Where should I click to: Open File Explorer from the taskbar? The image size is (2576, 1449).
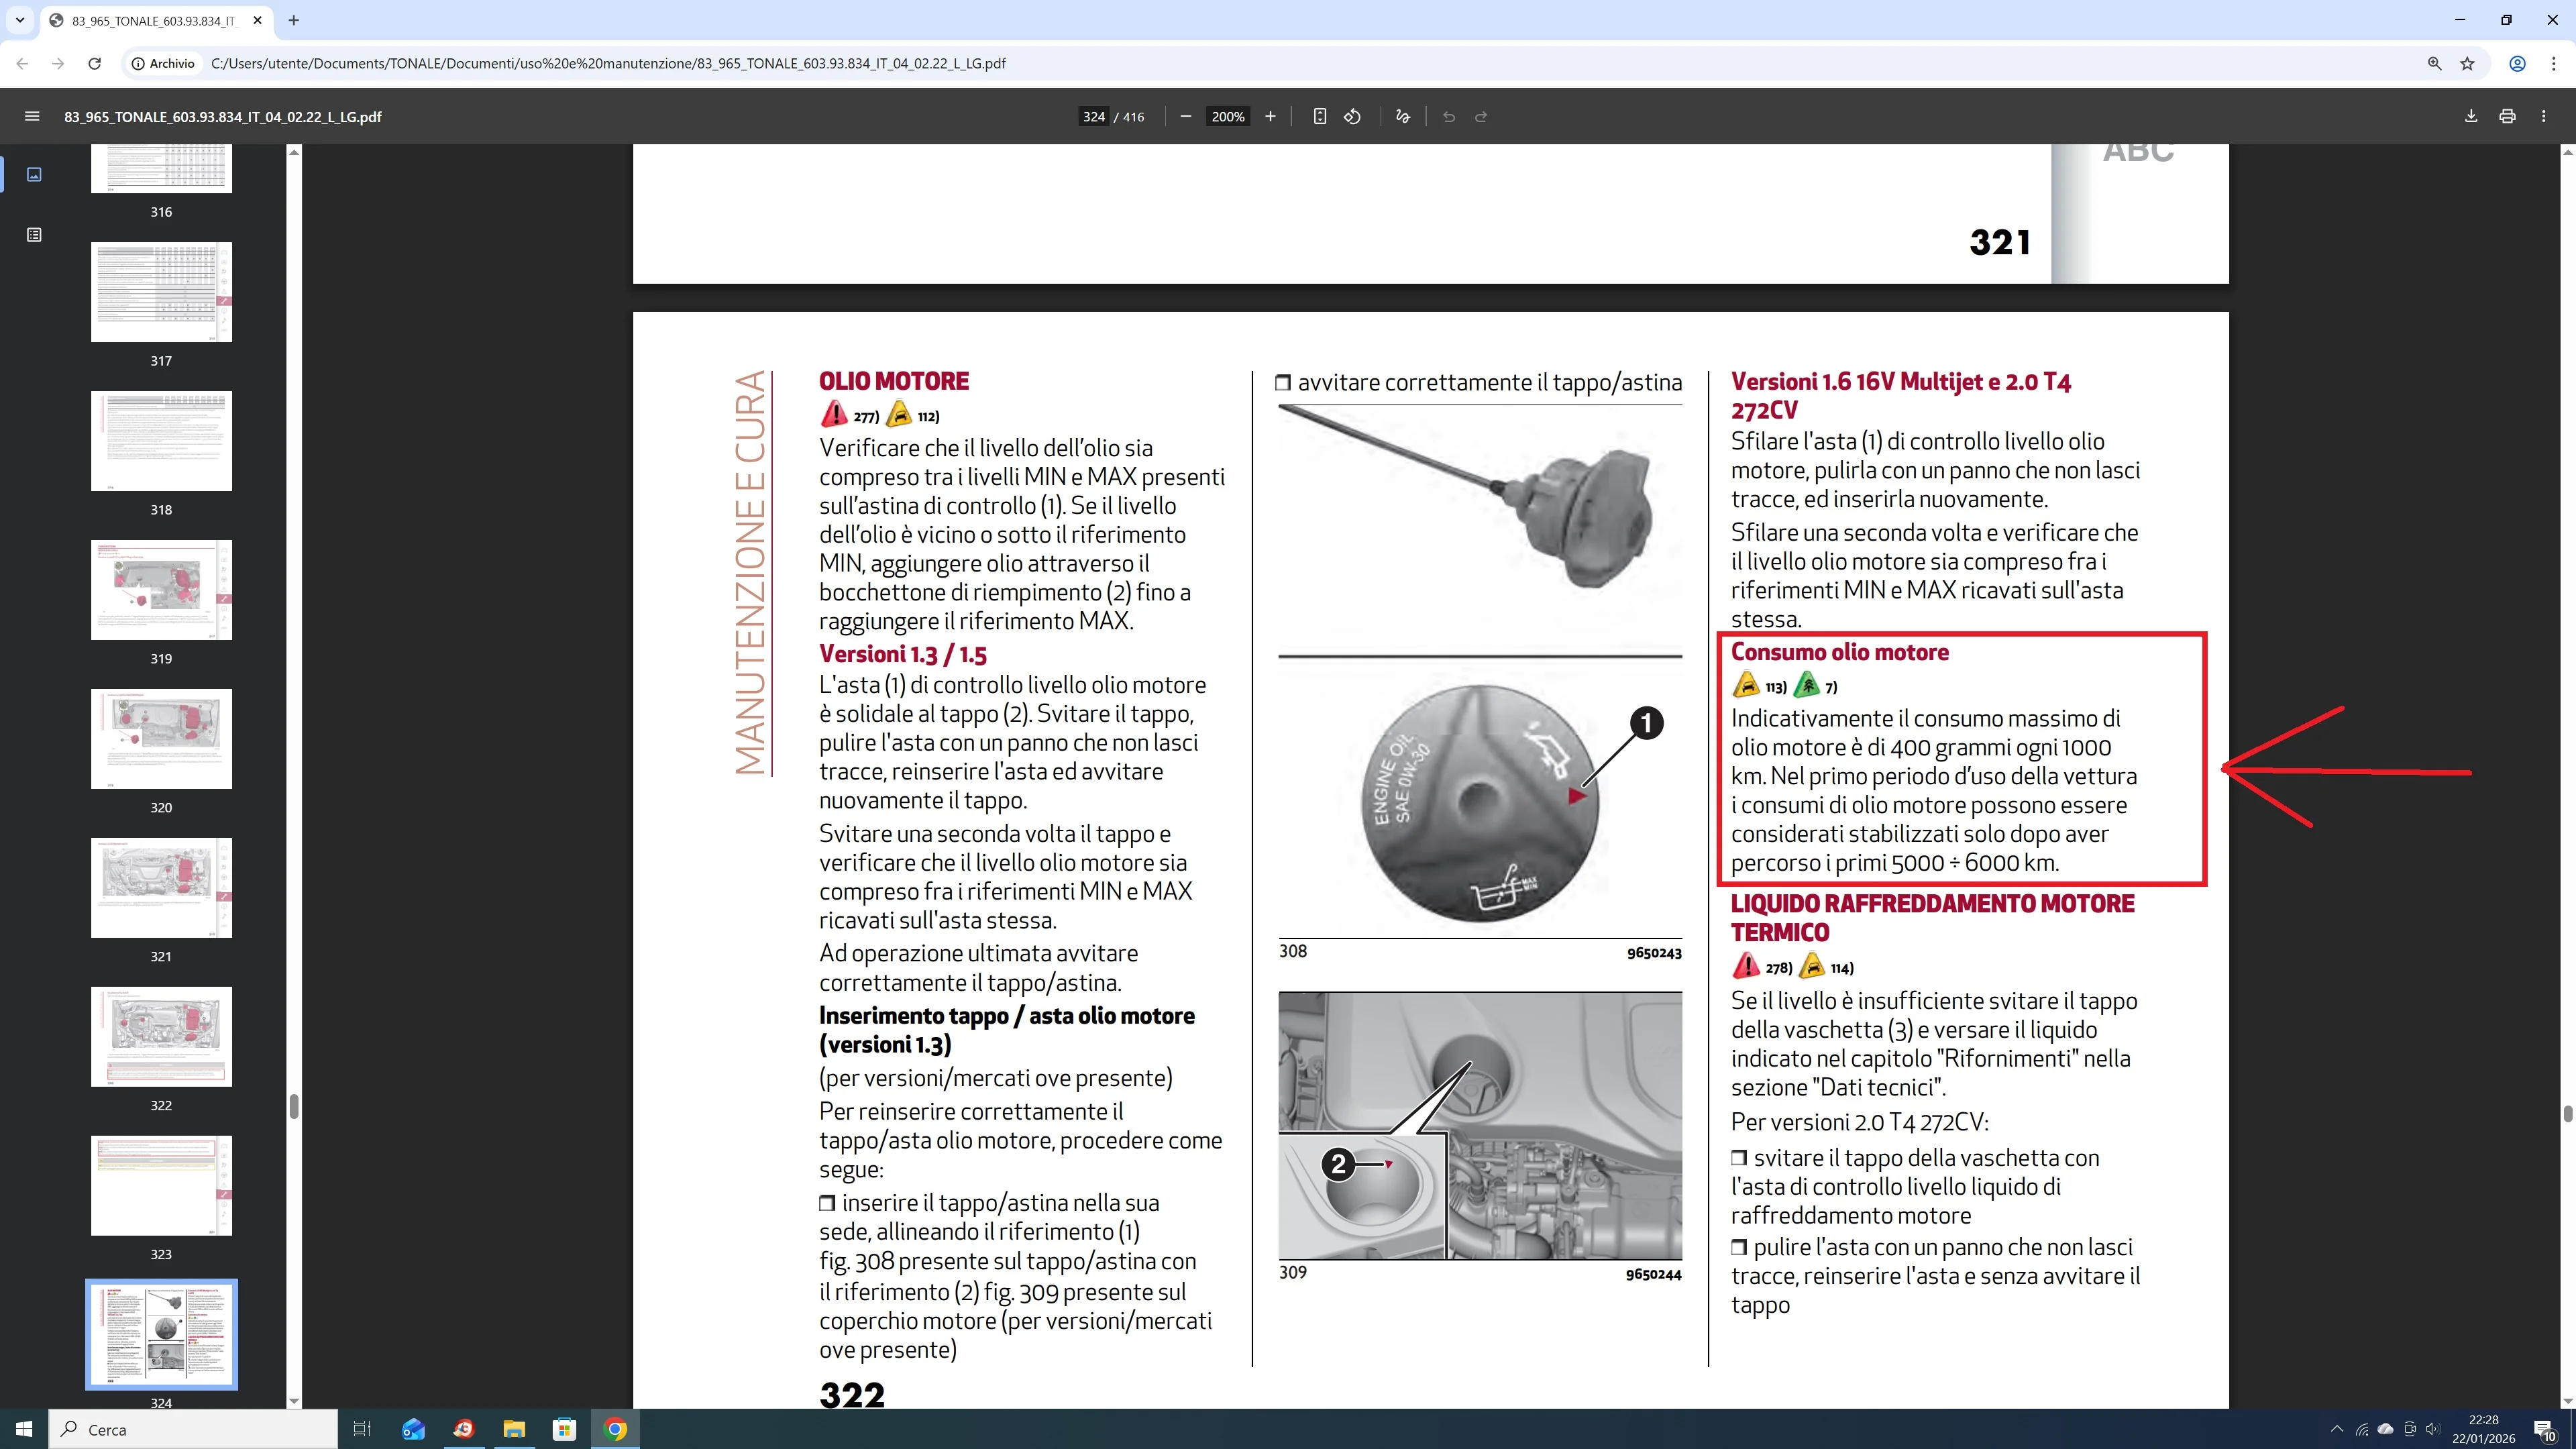(514, 1429)
